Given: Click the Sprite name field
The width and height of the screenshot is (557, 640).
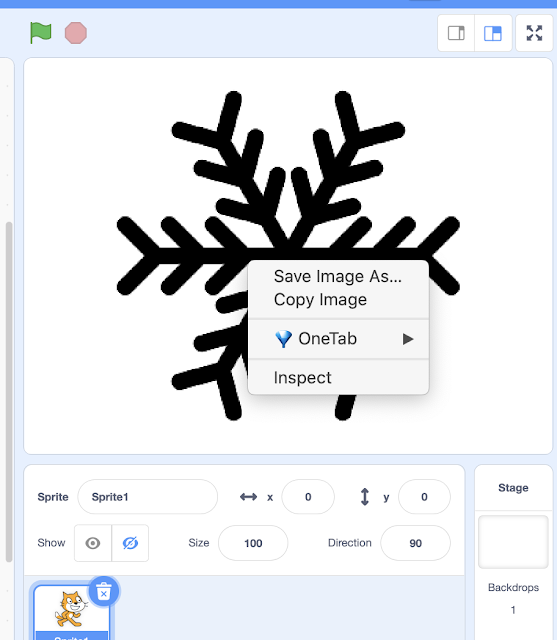Looking at the screenshot, I should [147, 497].
